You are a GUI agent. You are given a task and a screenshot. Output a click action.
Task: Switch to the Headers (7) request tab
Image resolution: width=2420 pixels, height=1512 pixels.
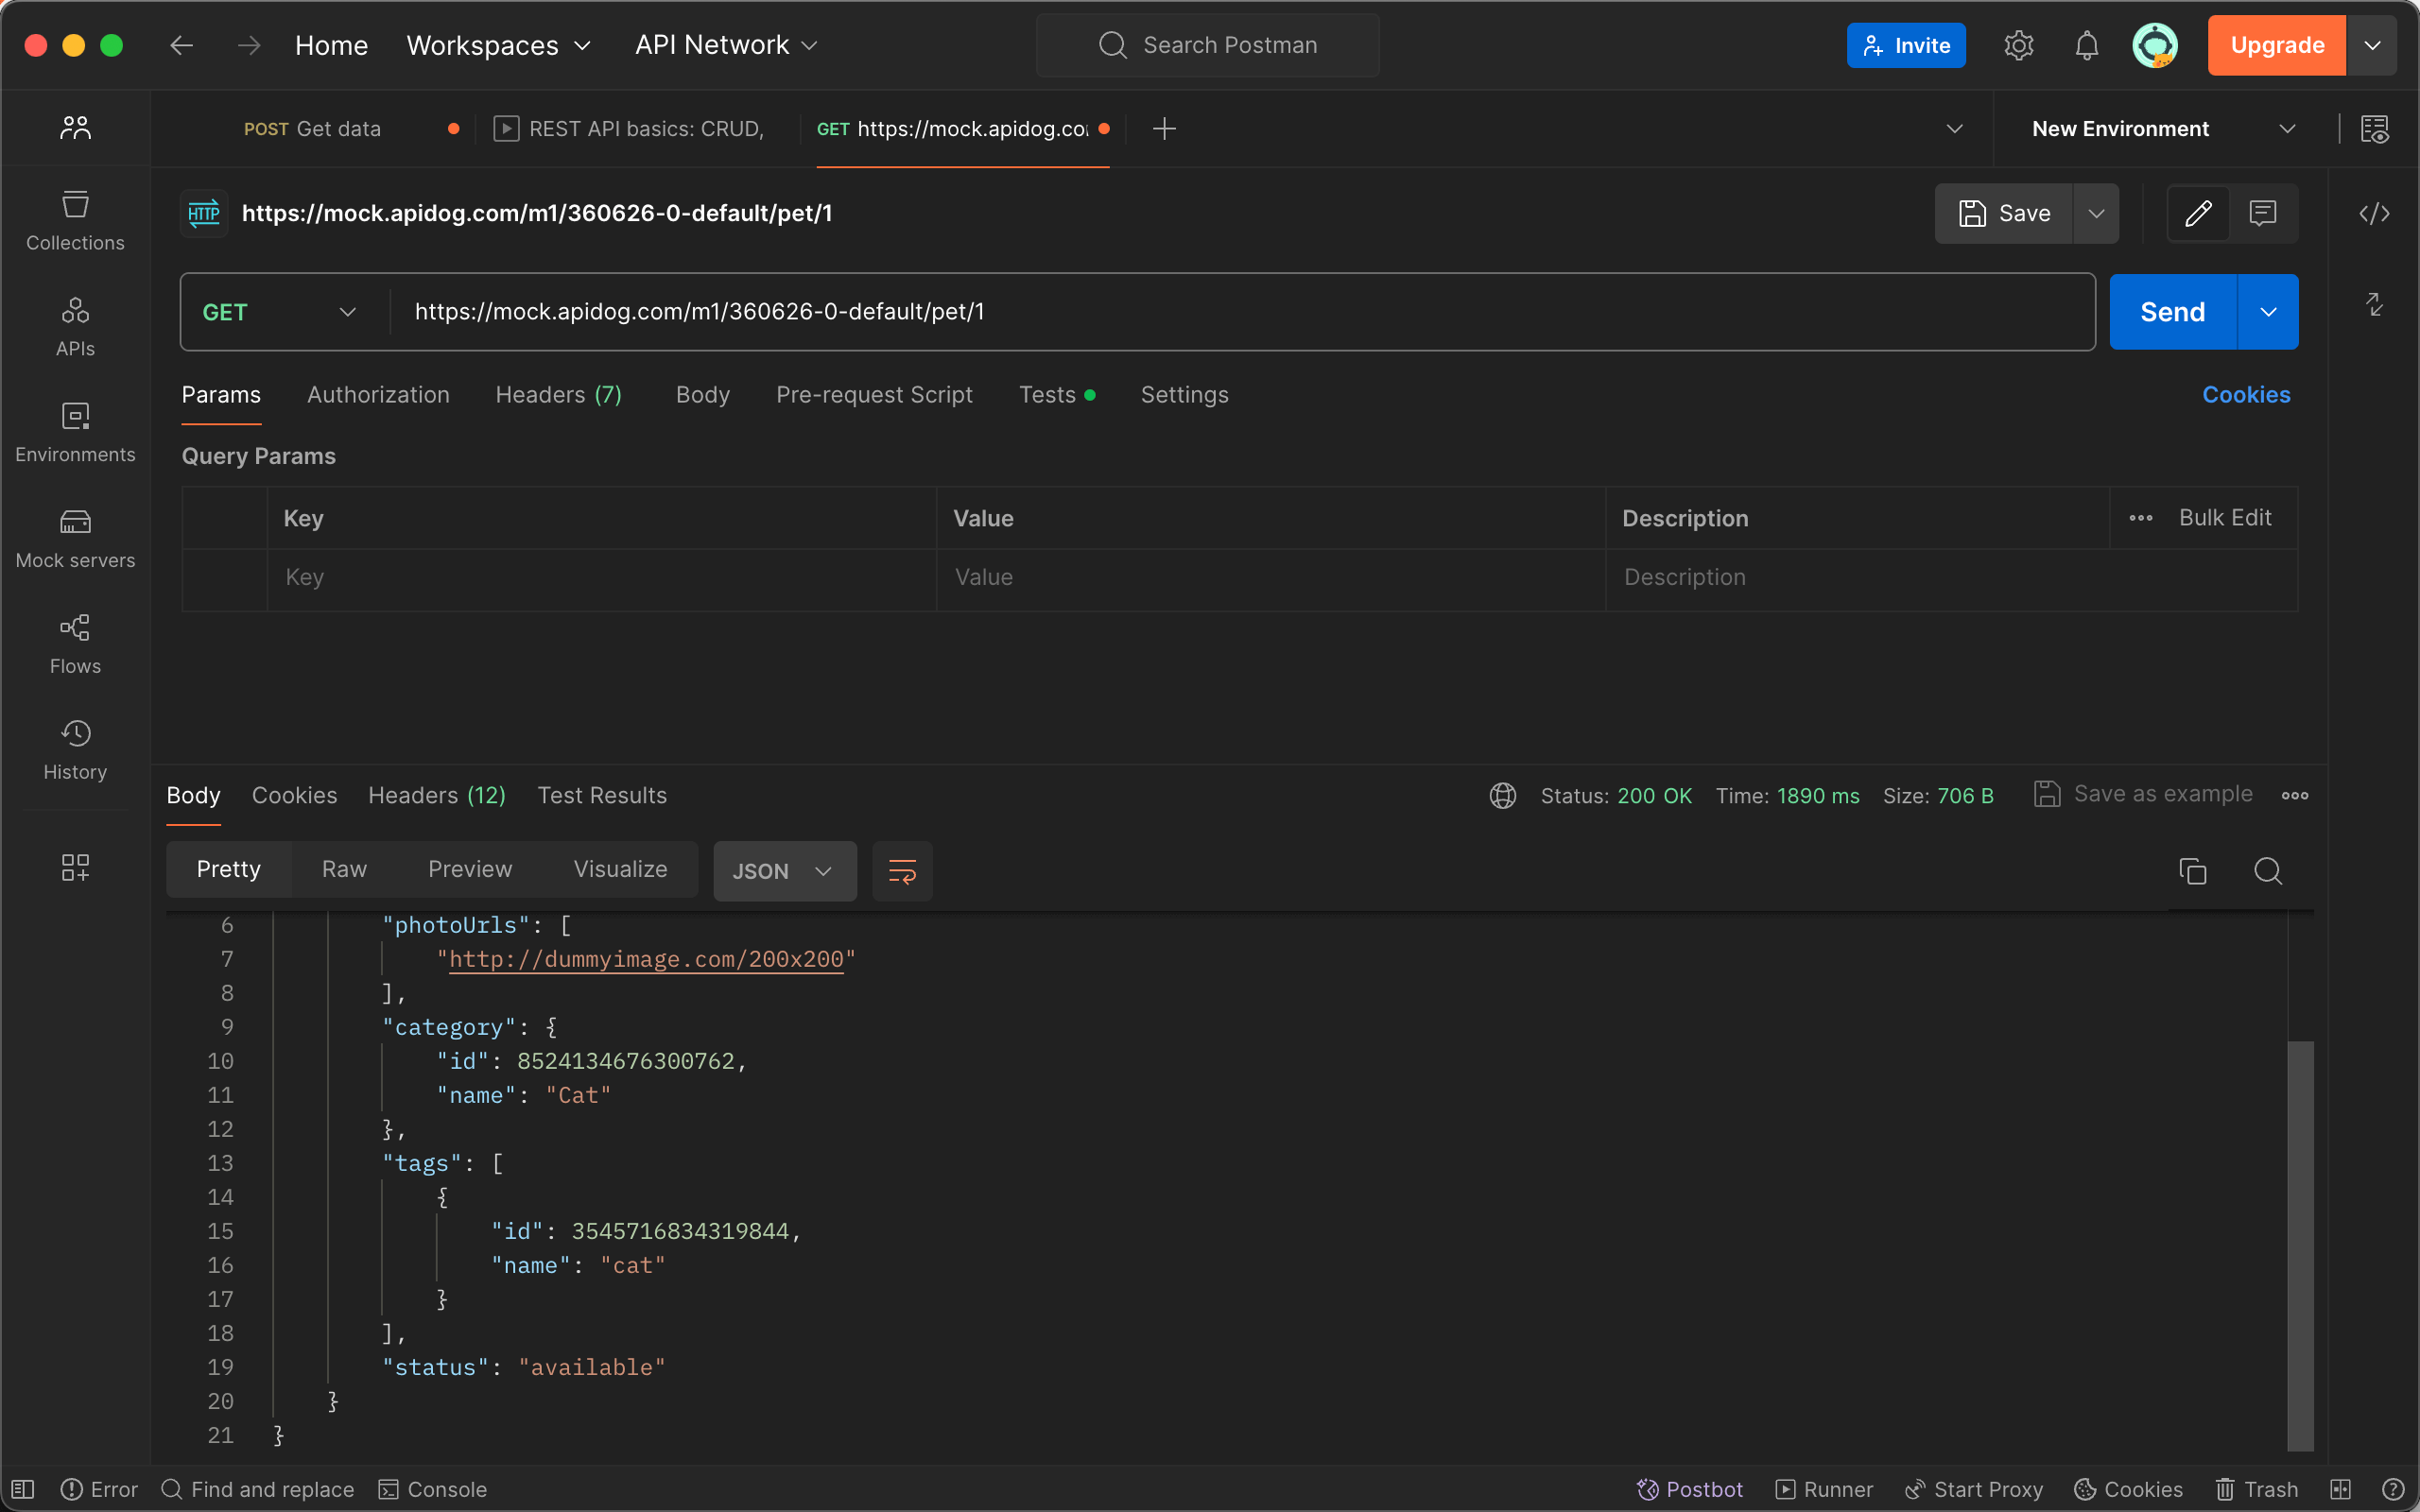click(558, 395)
